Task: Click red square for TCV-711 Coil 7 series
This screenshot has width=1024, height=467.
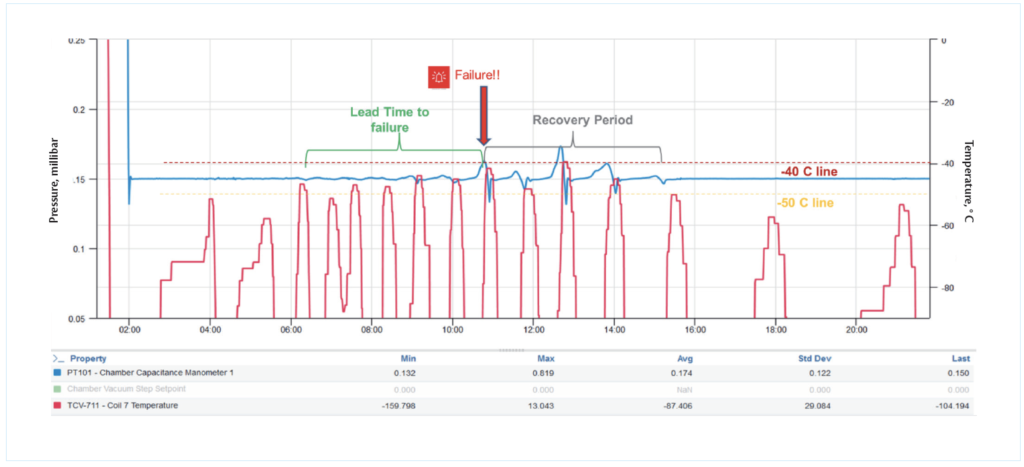Action: point(57,405)
